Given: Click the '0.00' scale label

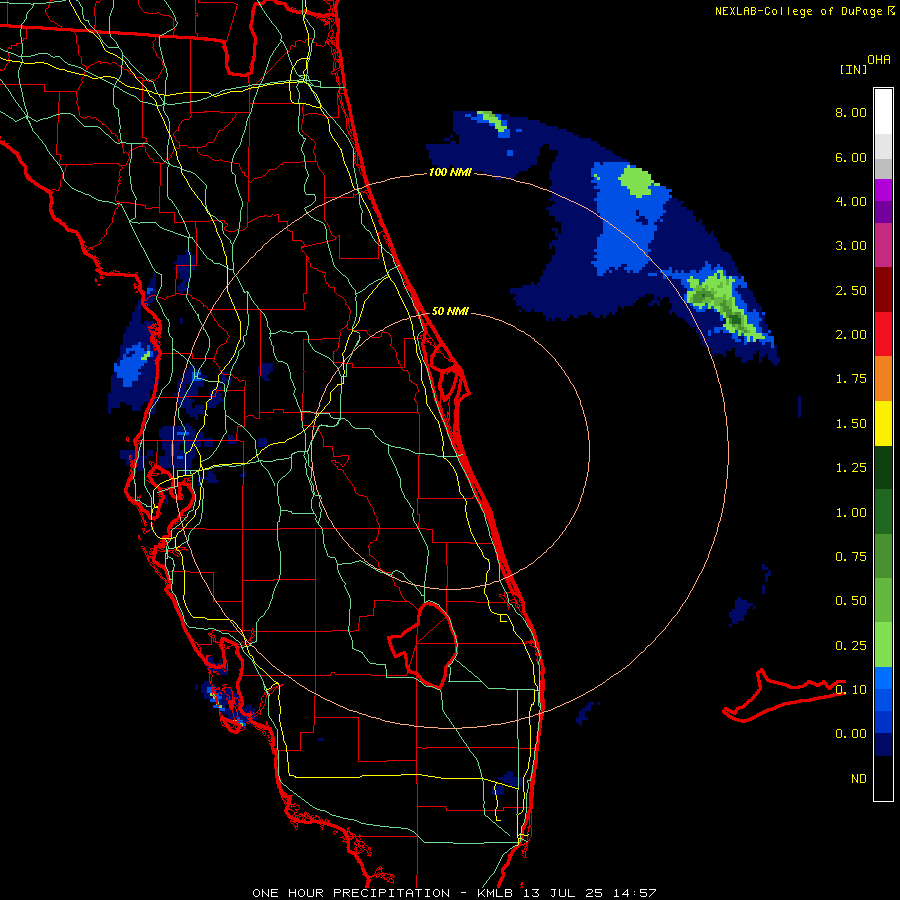Looking at the screenshot, I should click(851, 734).
